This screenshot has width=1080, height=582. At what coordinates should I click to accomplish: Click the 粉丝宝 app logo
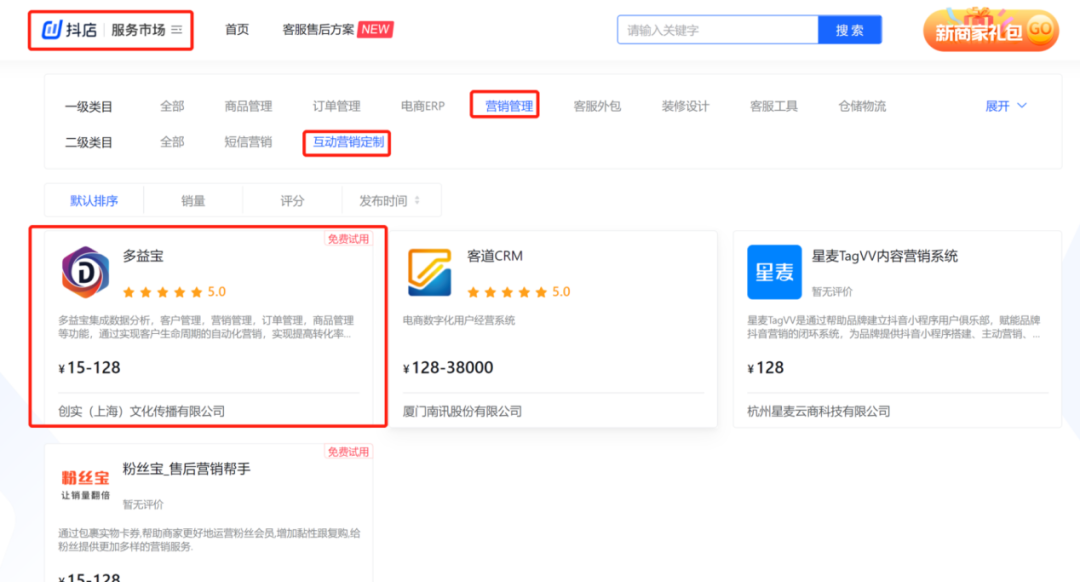tap(85, 484)
